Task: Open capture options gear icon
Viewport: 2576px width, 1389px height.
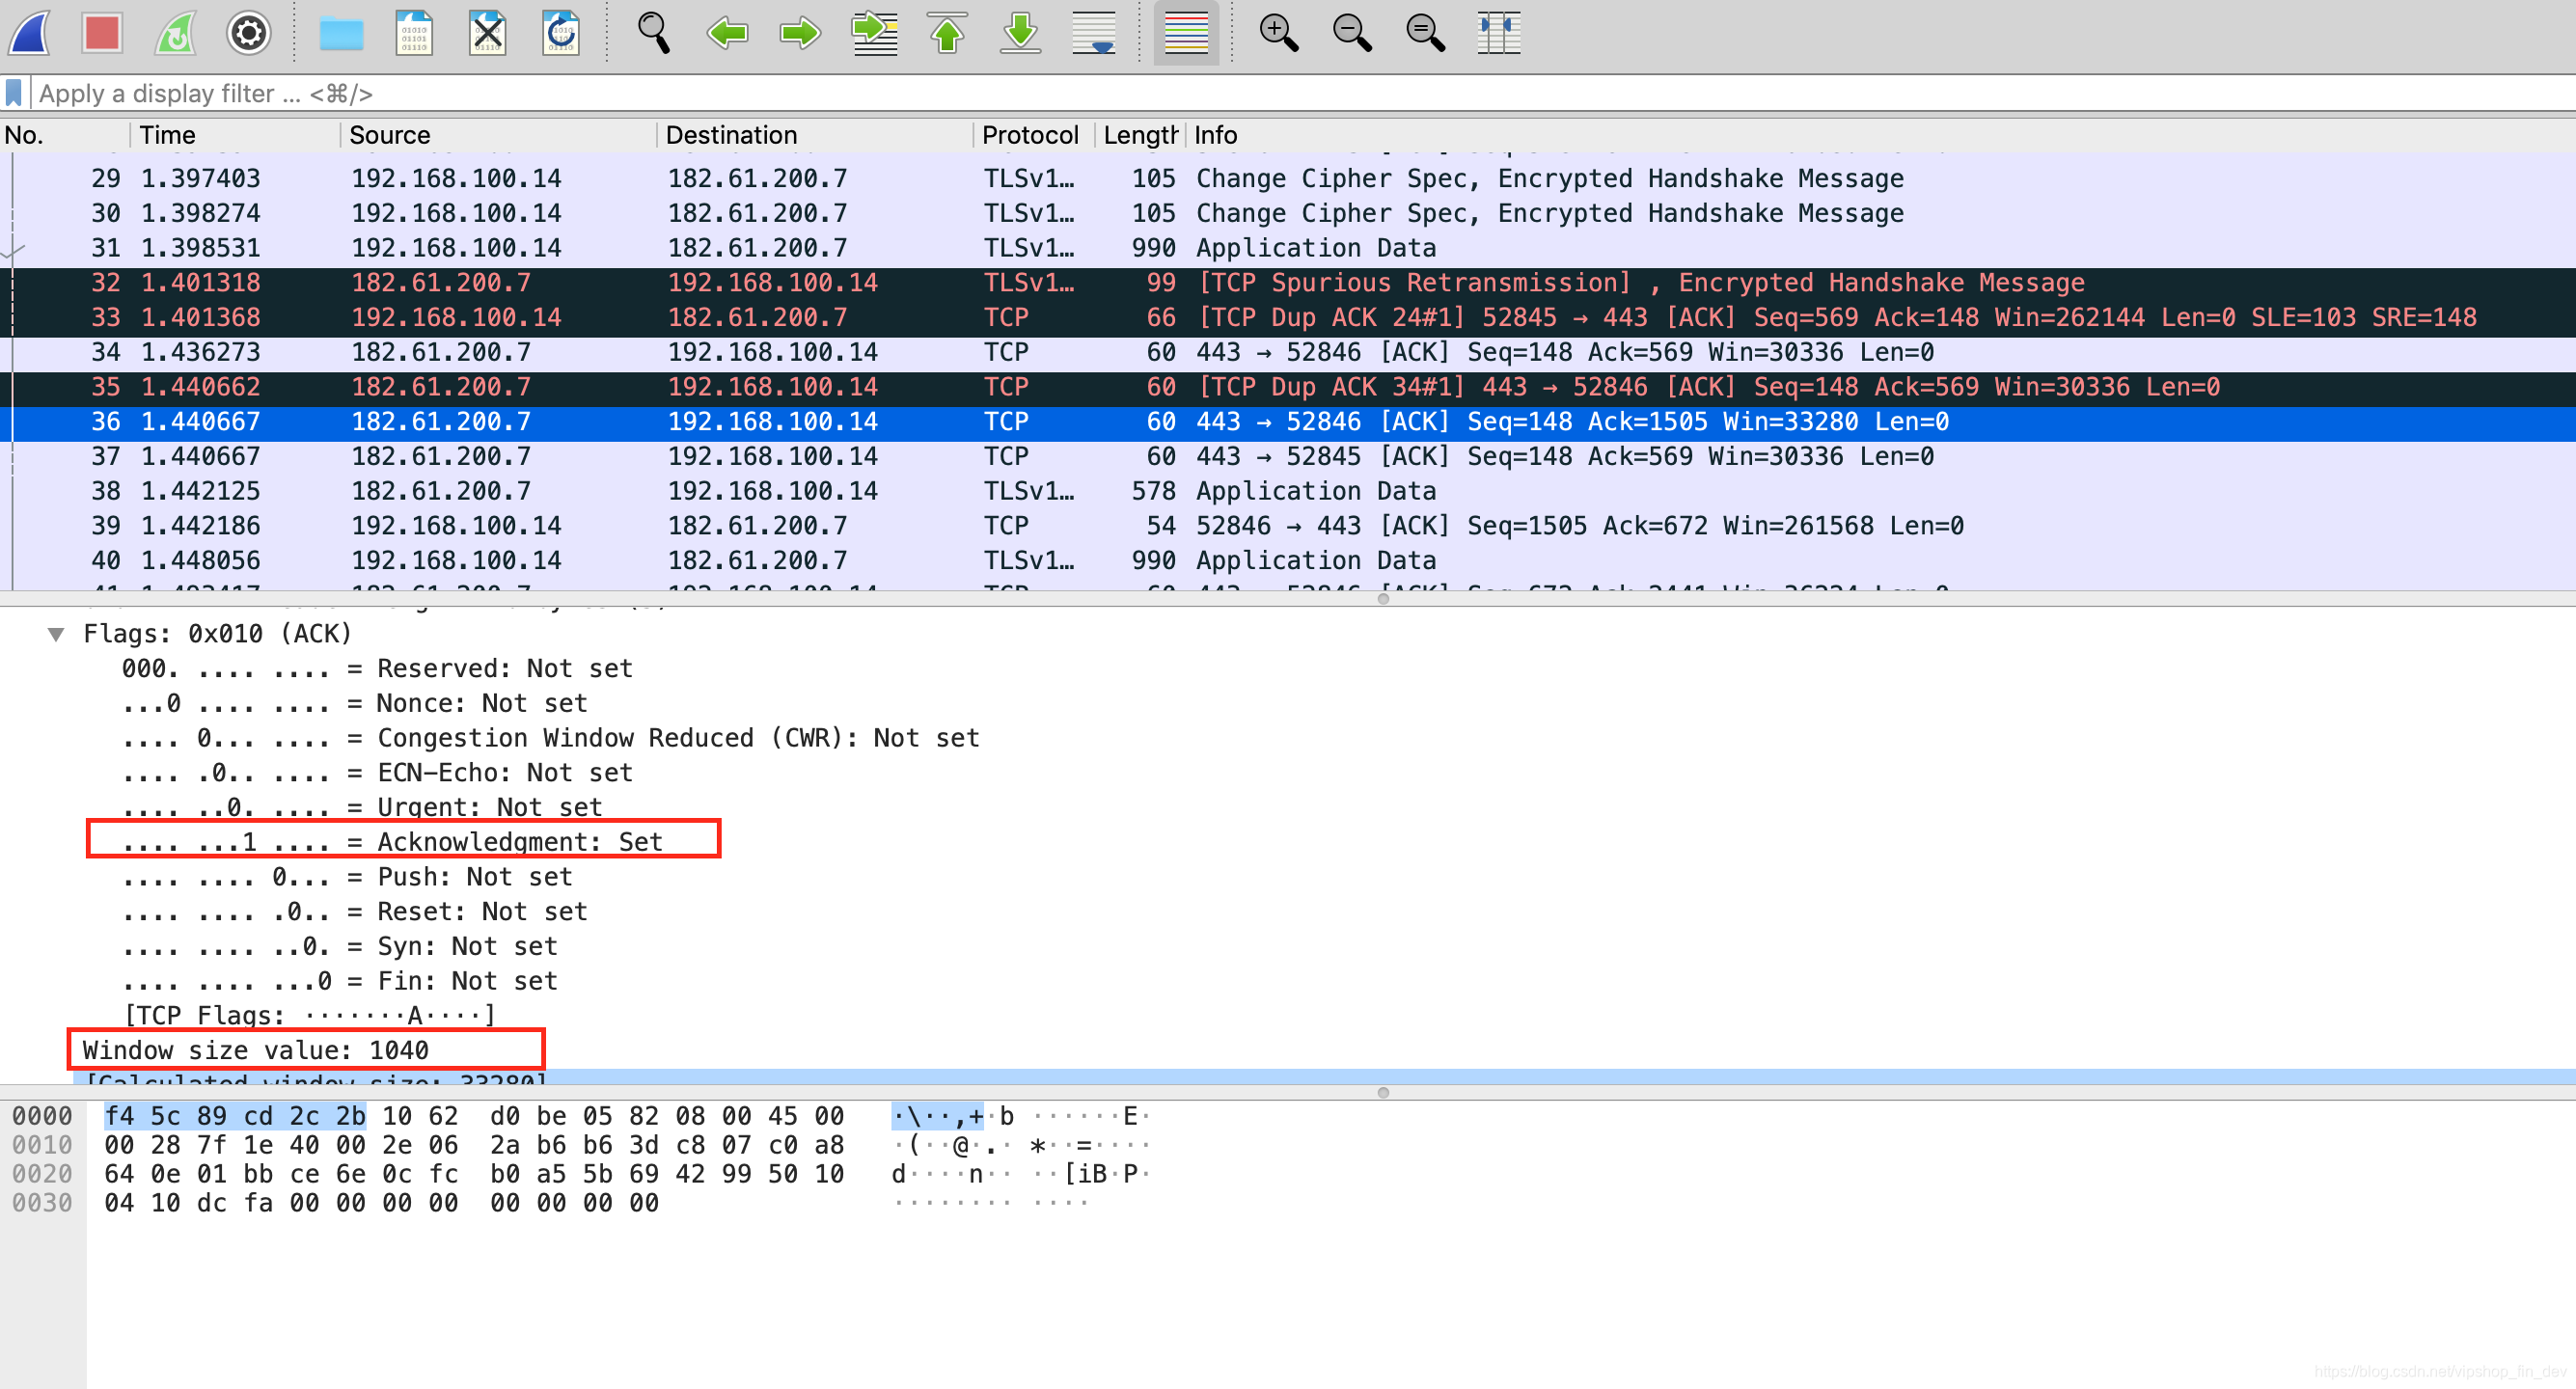Action: pos(249,33)
